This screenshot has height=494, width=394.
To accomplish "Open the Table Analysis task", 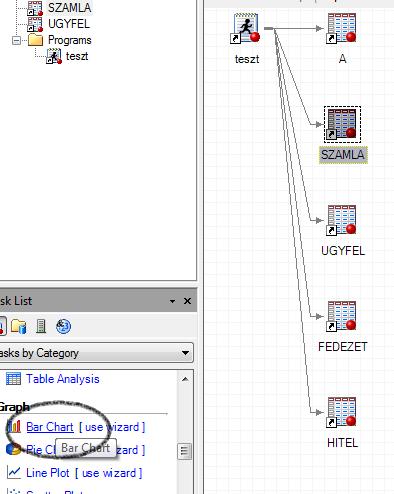I will [63, 379].
